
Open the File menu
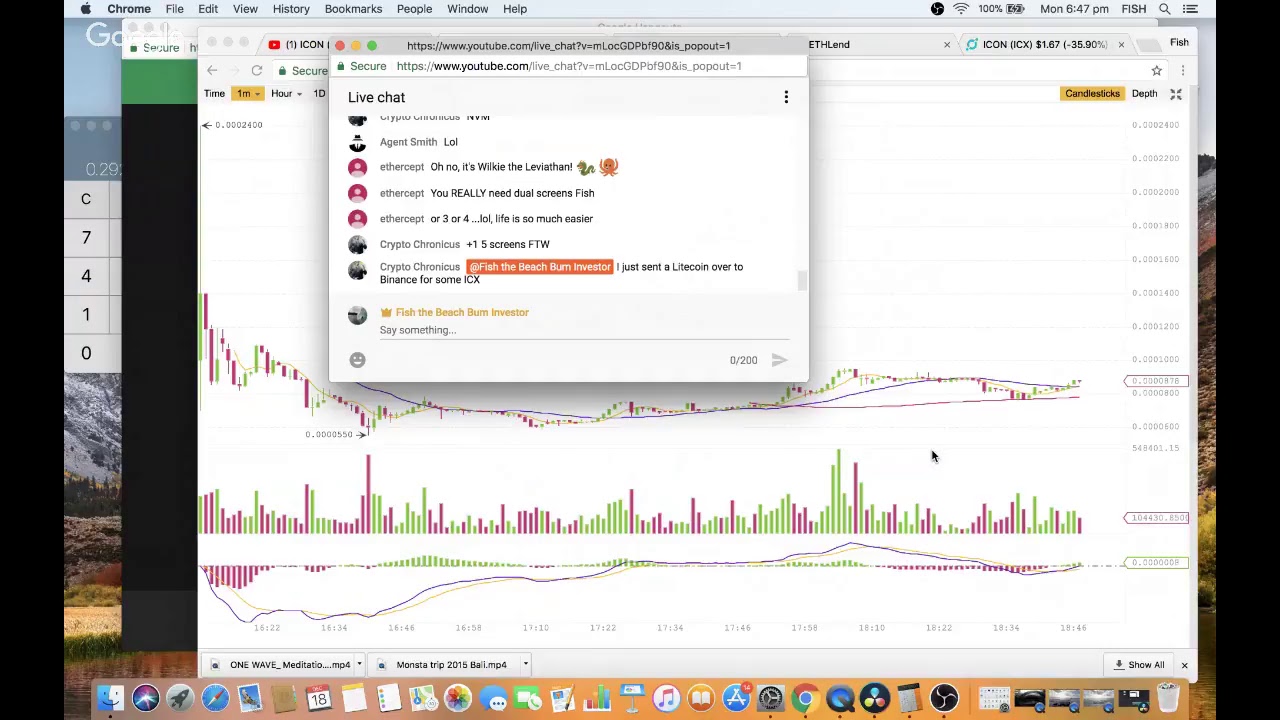click(174, 9)
